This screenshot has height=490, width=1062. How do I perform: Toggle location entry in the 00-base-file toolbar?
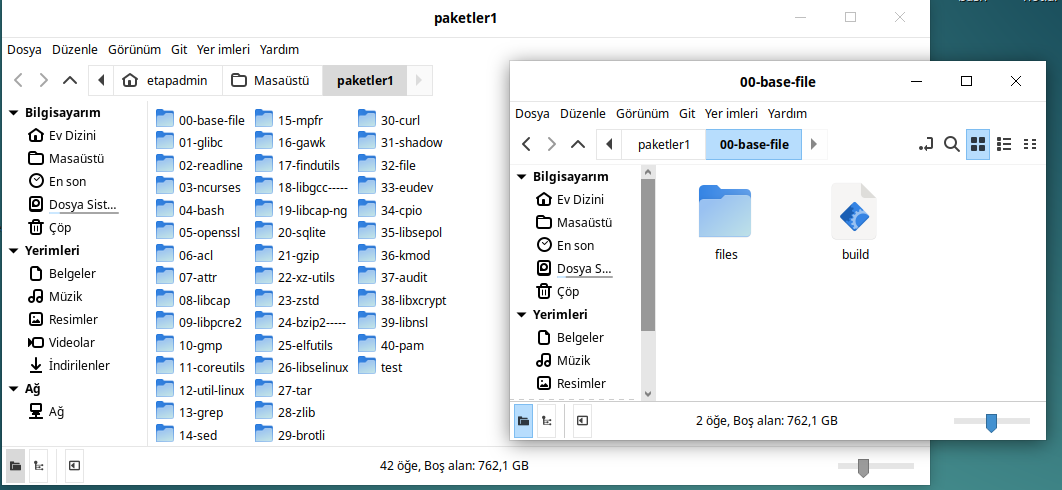click(x=926, y=145)
